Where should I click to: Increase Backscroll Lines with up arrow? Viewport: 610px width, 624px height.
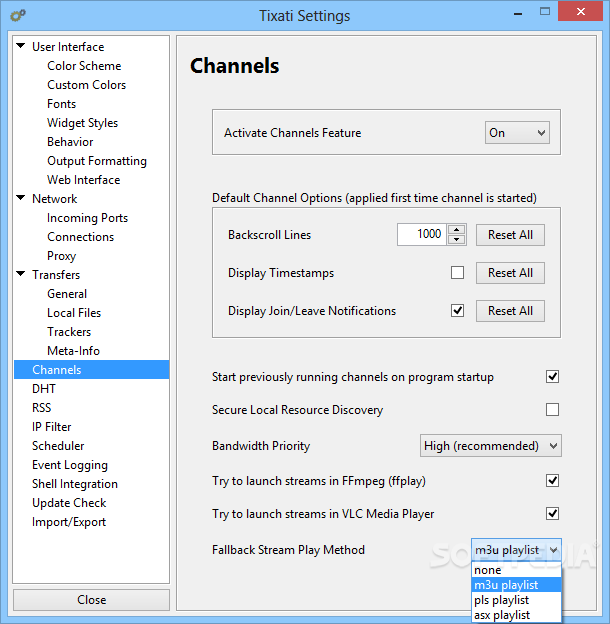click(x=456, y=230)
